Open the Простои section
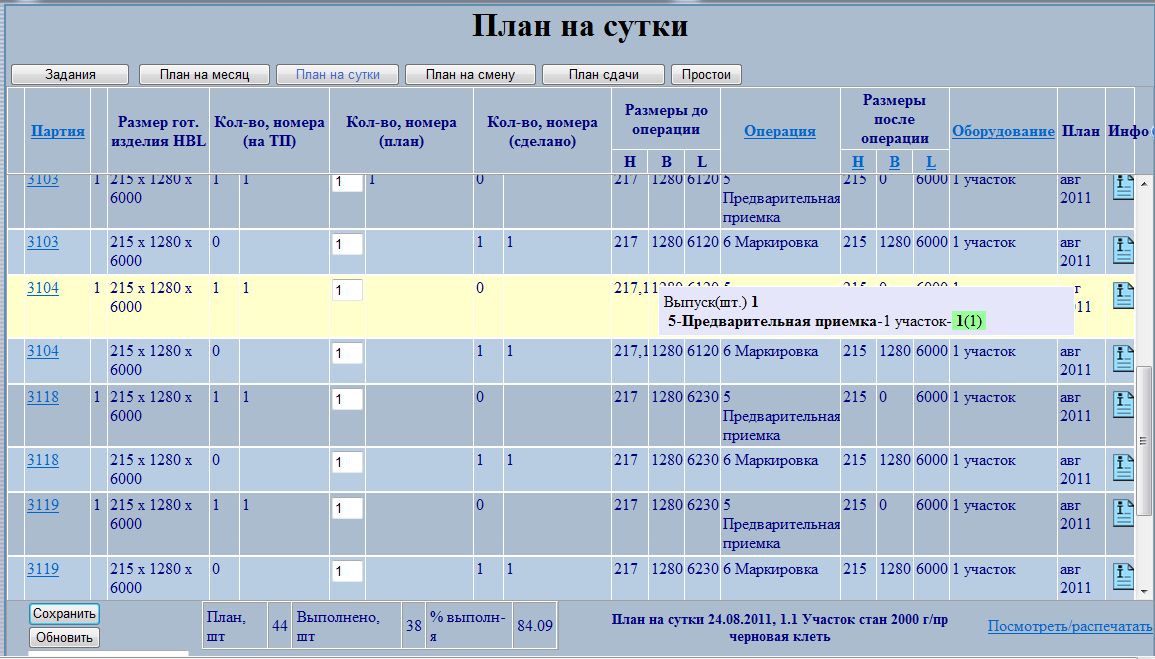The height and width of the screenshot is (659, 1155). click(x=707, y=74)
